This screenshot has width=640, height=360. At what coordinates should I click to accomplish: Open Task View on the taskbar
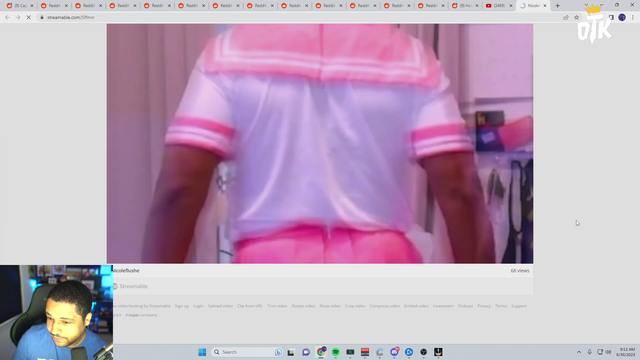(291, 352)
